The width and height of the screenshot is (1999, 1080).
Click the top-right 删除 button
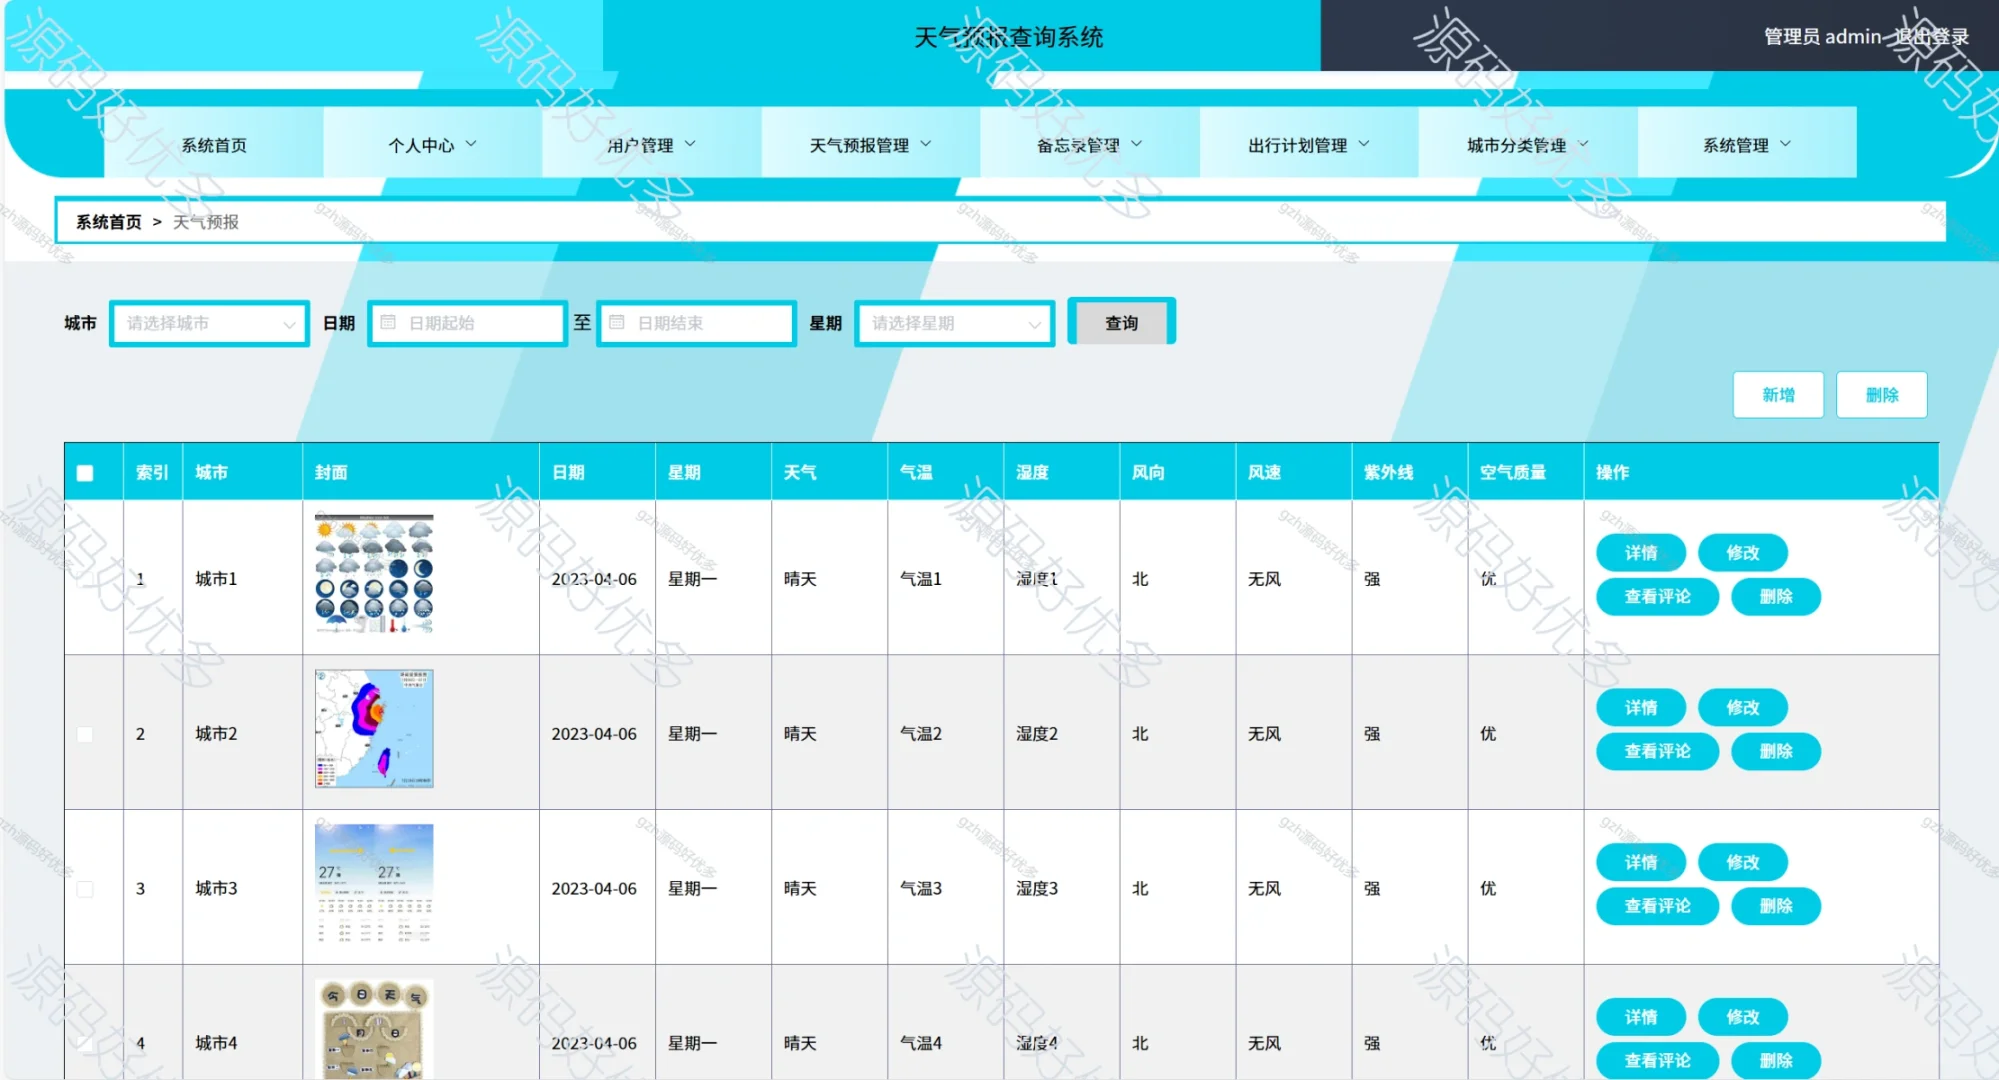1881,394
